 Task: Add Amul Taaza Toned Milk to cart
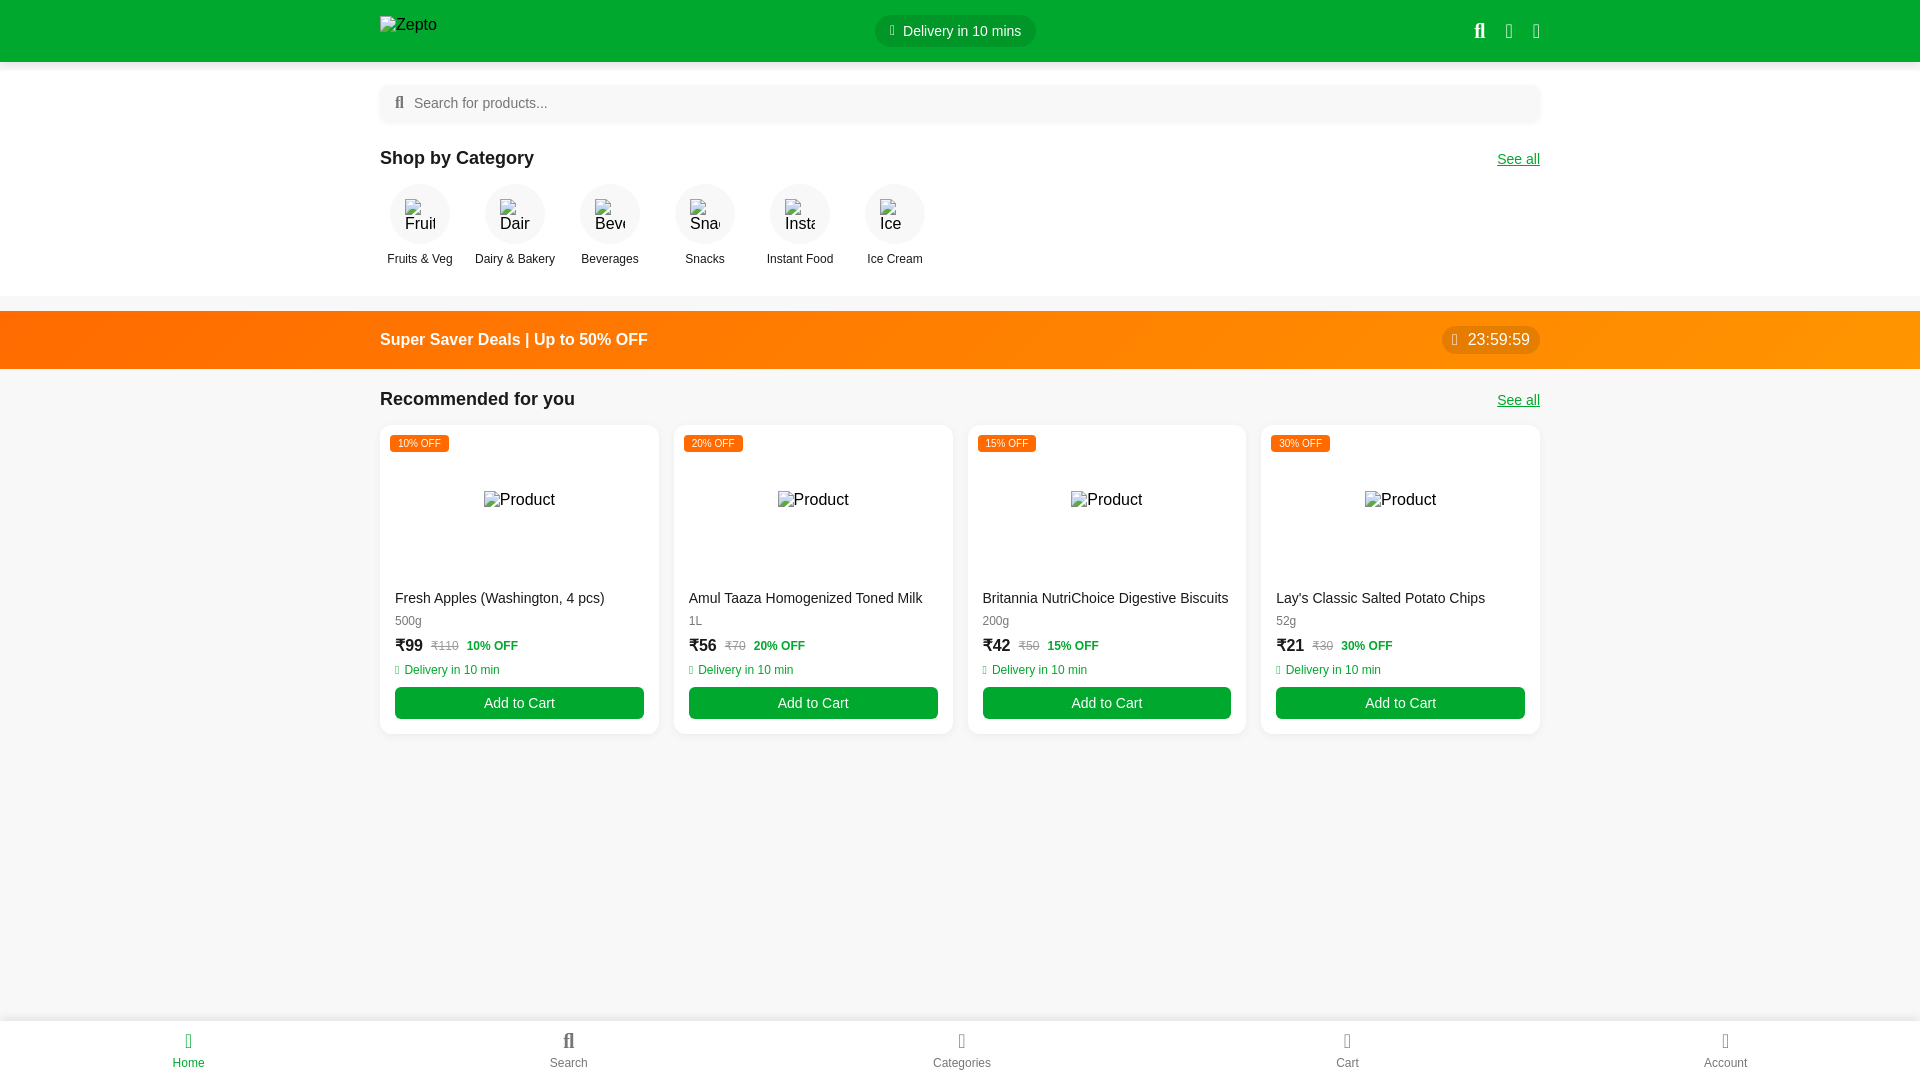point(813,703)
